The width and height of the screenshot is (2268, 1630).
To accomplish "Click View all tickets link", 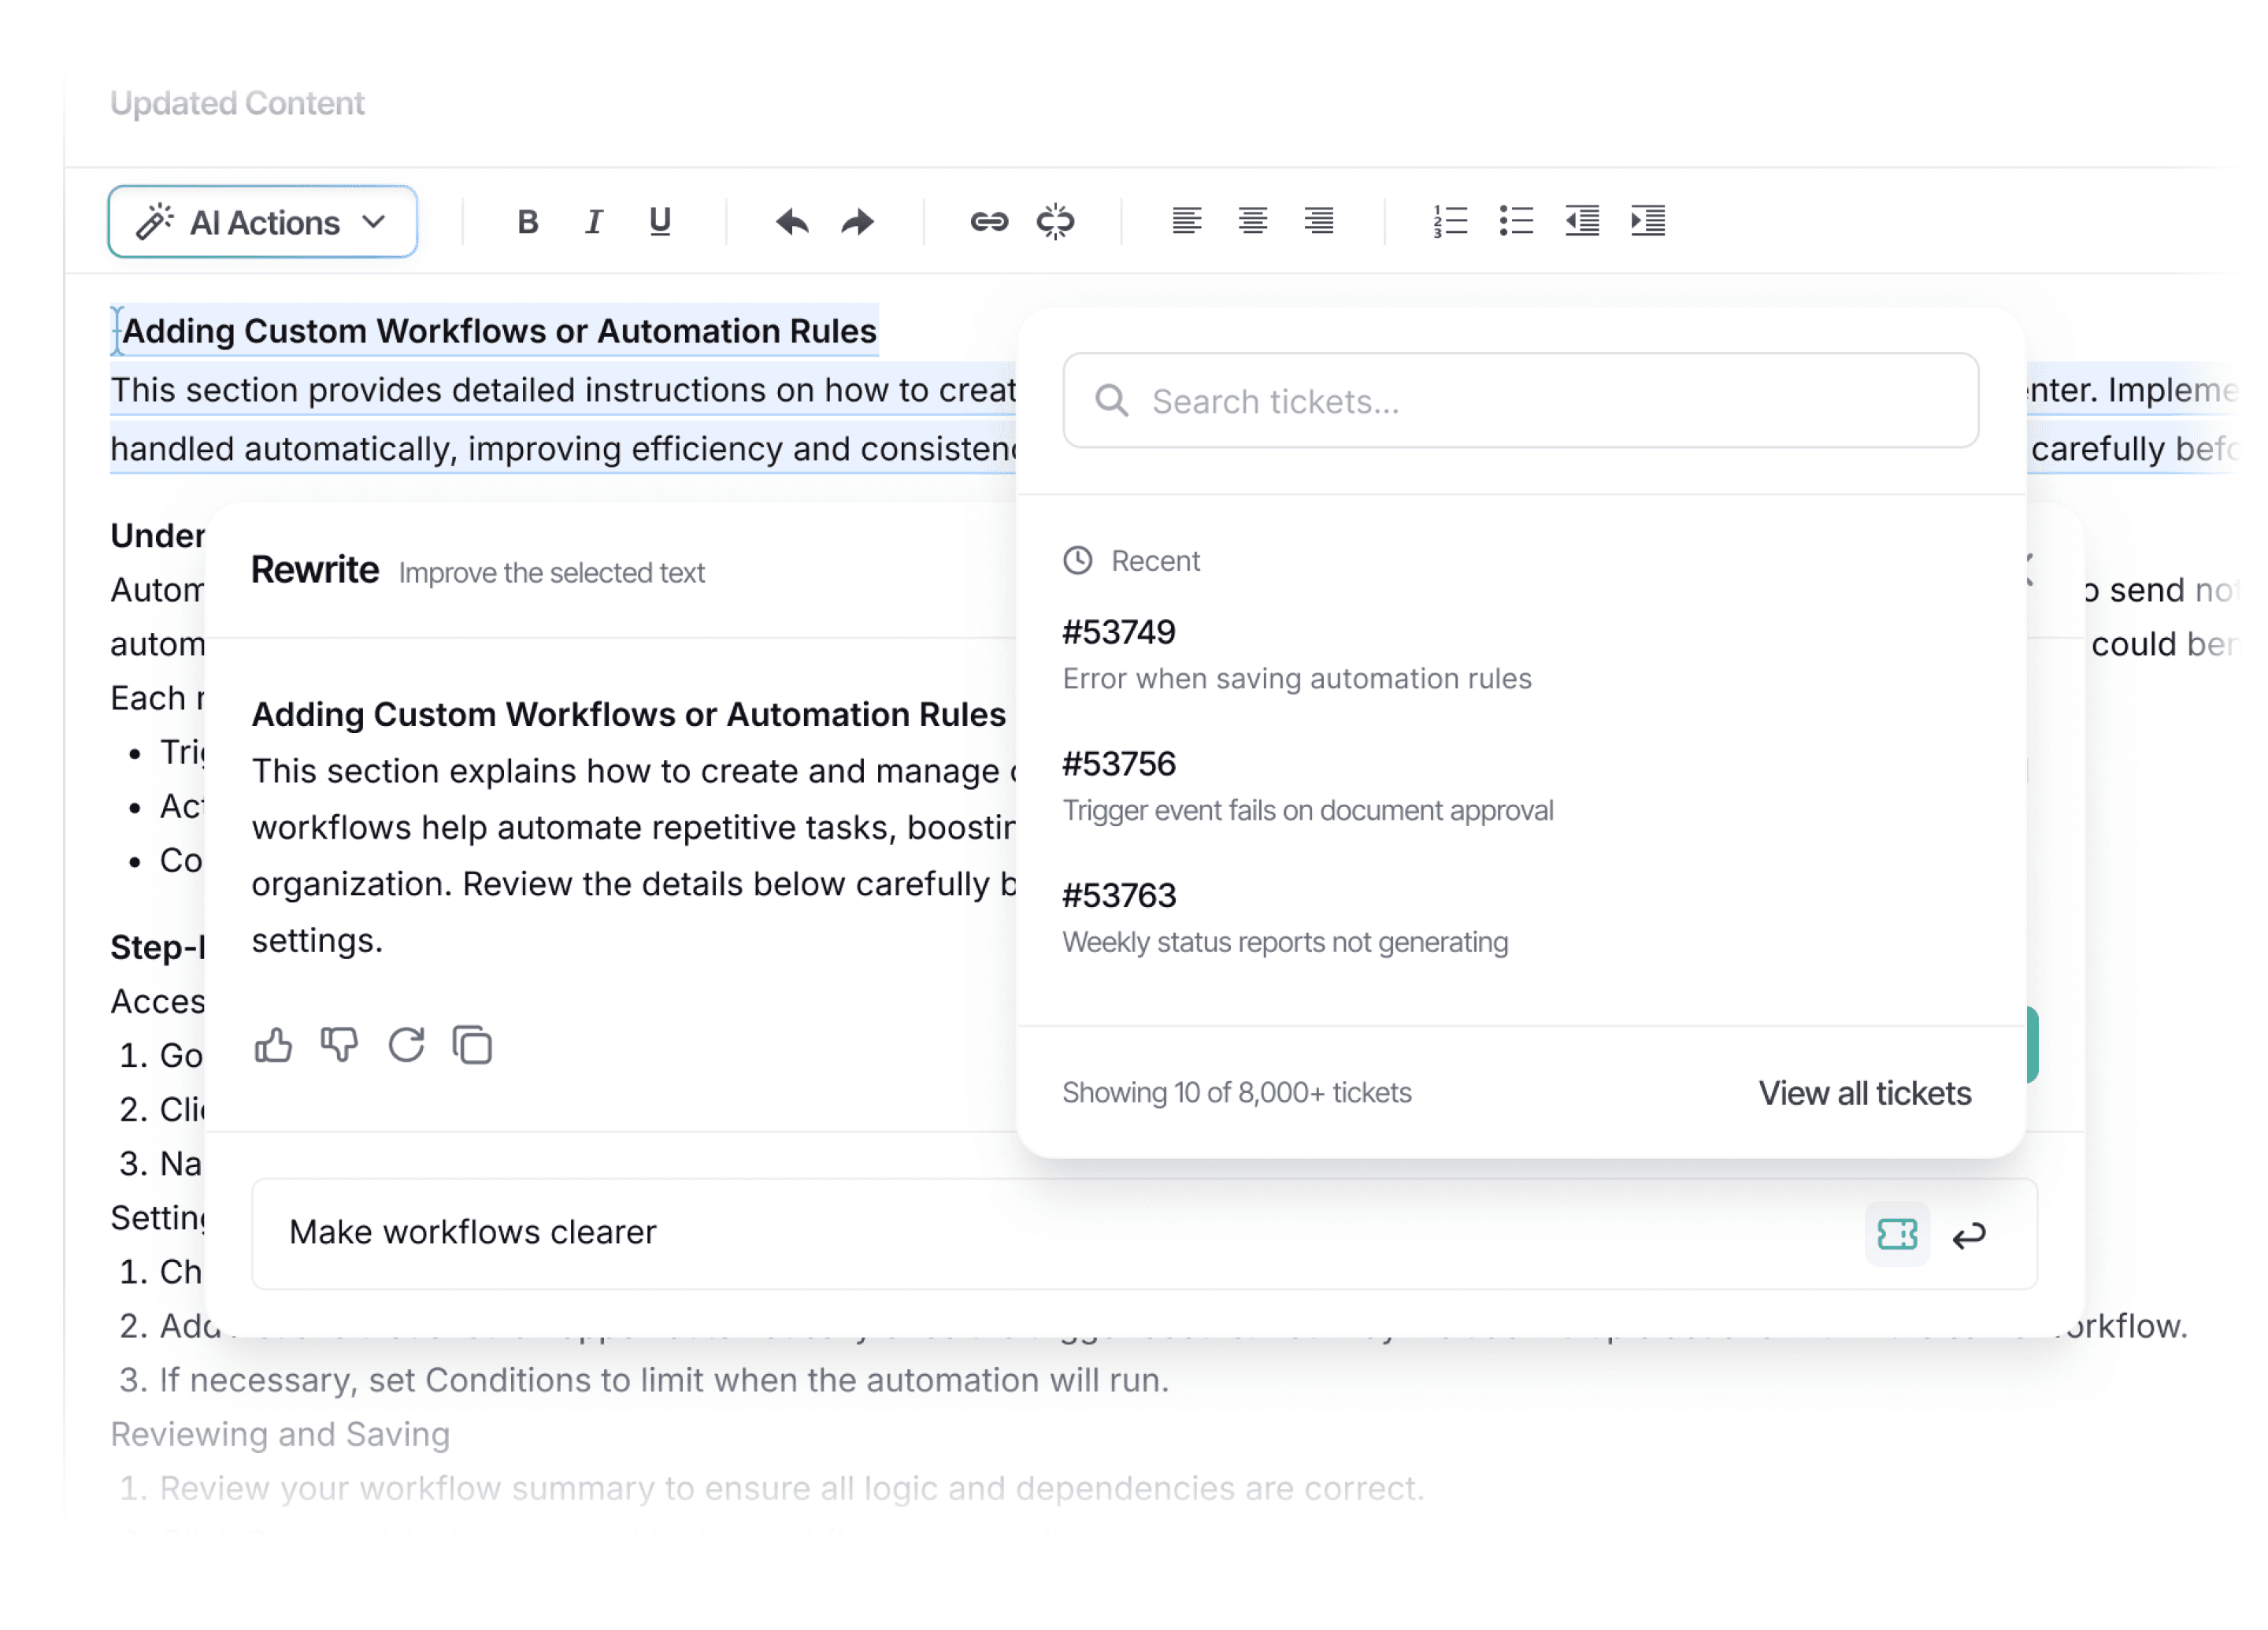I will pyautogui.click(x=1864, y=1093).
